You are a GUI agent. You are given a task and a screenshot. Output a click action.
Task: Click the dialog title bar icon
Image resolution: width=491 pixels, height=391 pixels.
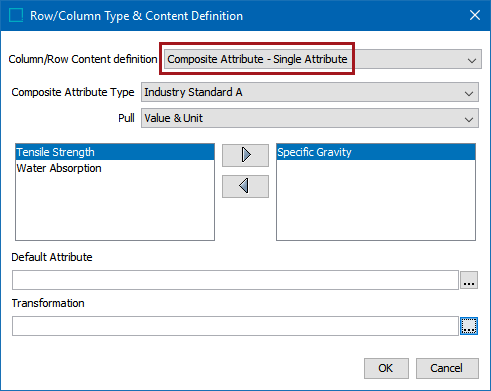(x=16, y=16)
